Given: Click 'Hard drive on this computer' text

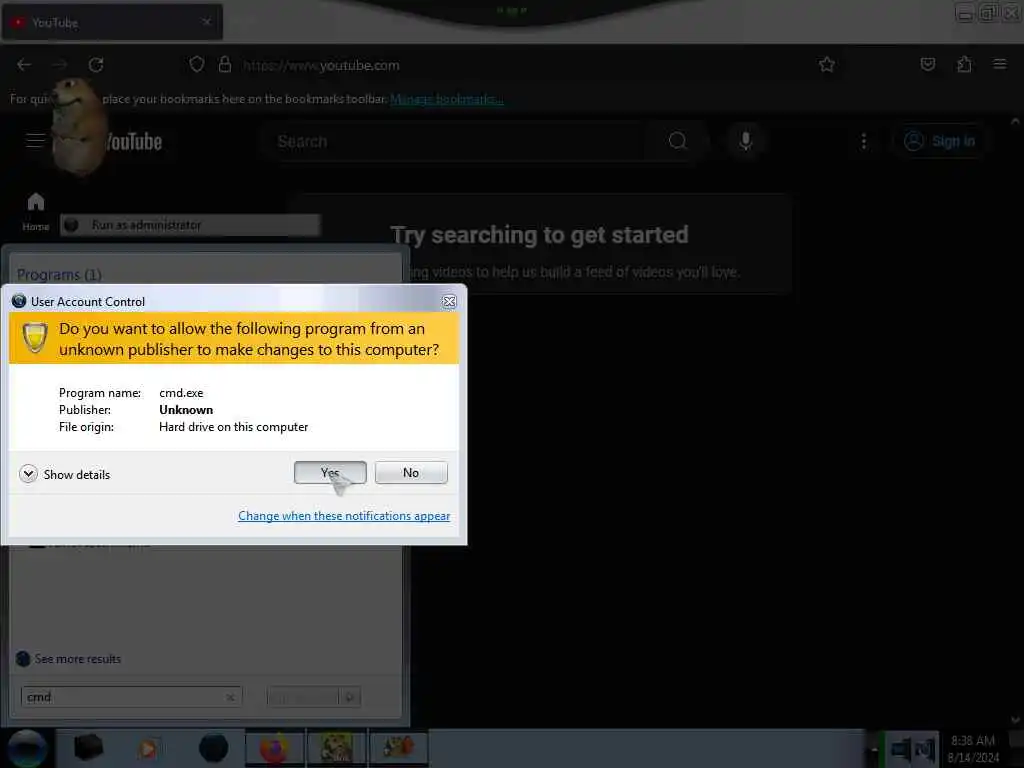Looking at the screenshot, I should point(233,426).
